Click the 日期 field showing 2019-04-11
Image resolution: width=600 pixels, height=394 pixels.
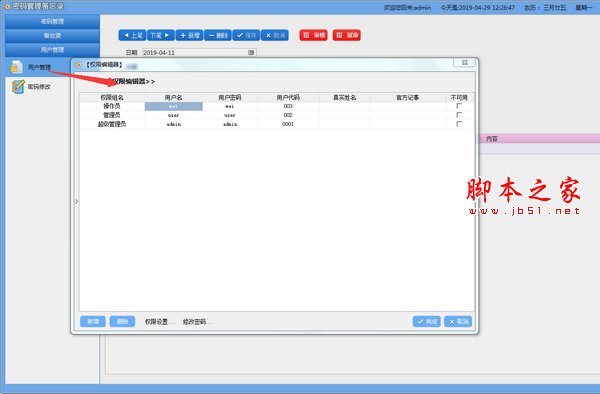199,52
